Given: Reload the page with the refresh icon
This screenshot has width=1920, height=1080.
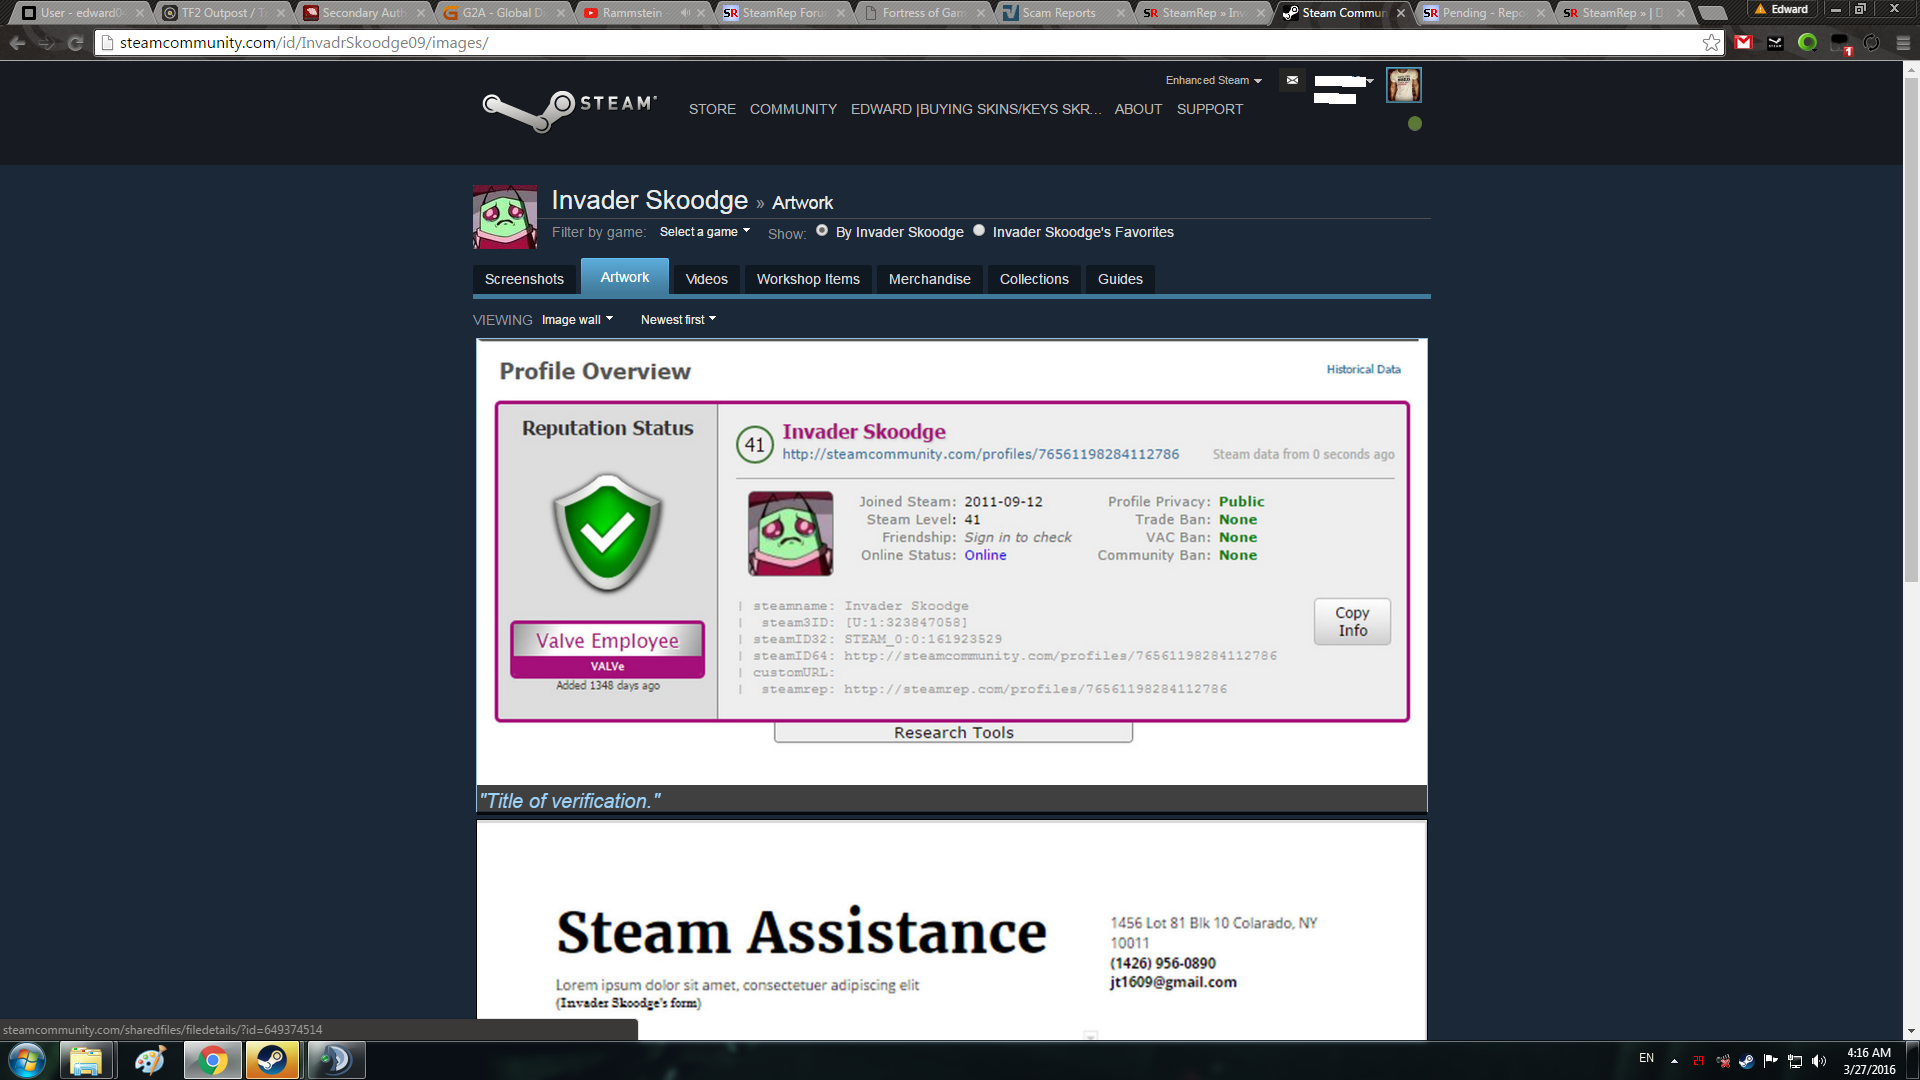Looking at the screenshot, I should click(x=75, y=43).
